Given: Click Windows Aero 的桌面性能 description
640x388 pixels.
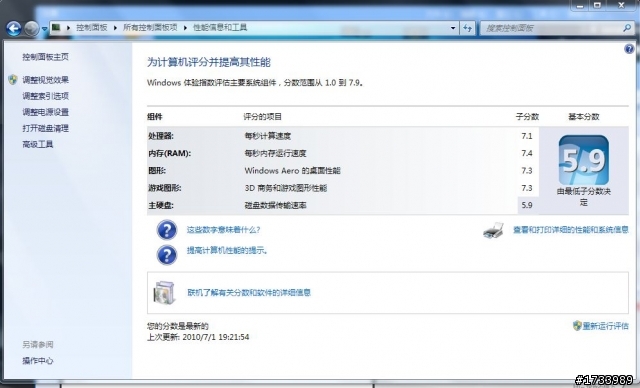Looking at the screenshot, I should point(292,171).
